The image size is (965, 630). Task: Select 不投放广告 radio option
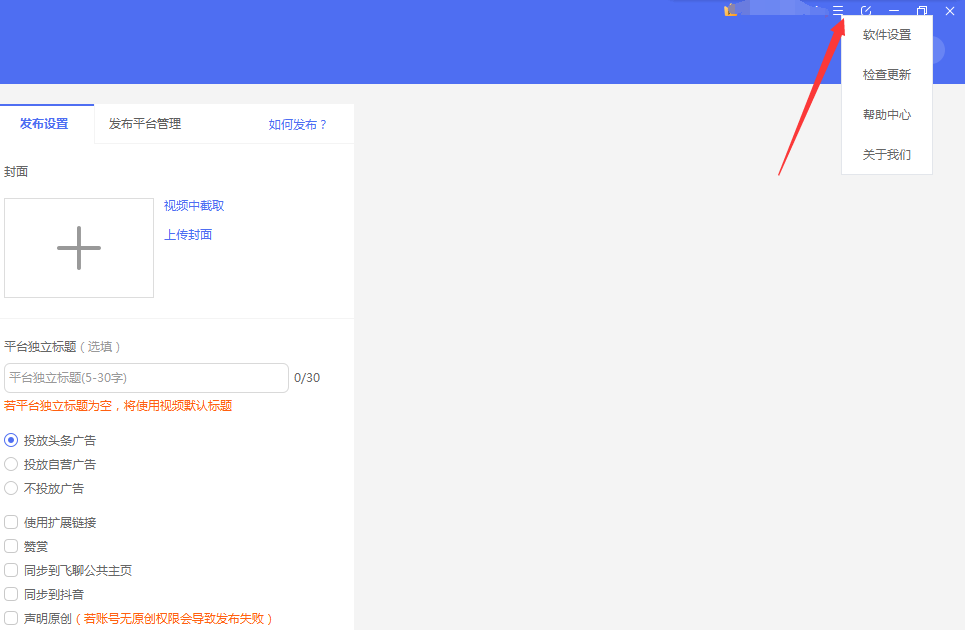tap(12, 488)
